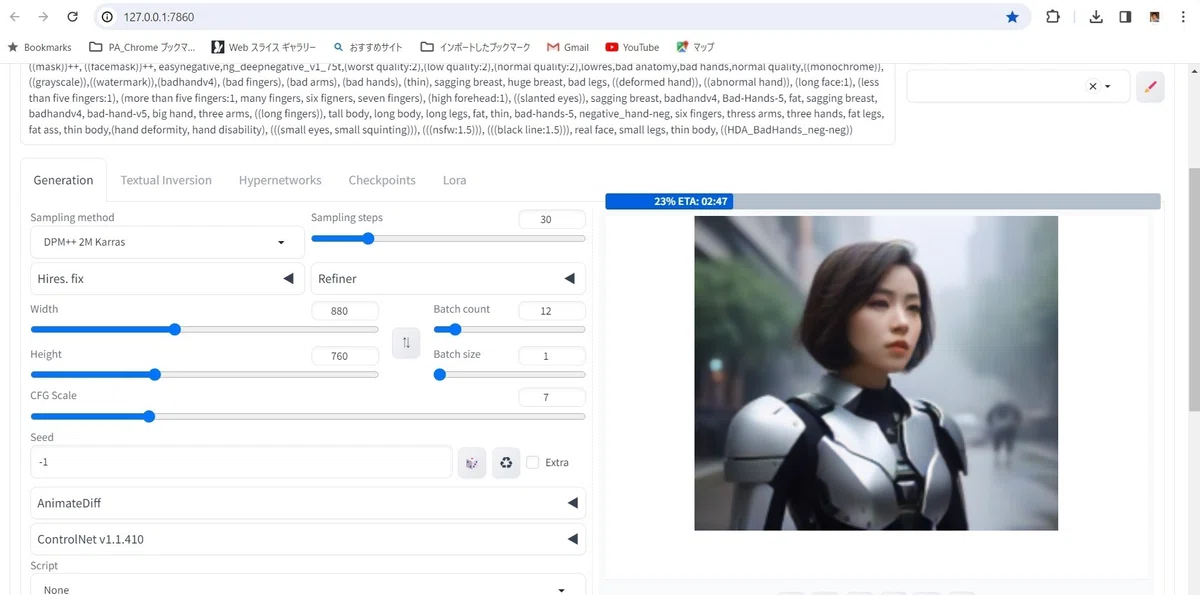Switch to the Textual Inversion tab
Image resolution: width=1200 pixels, height=595 pixels.
(166, 180)
